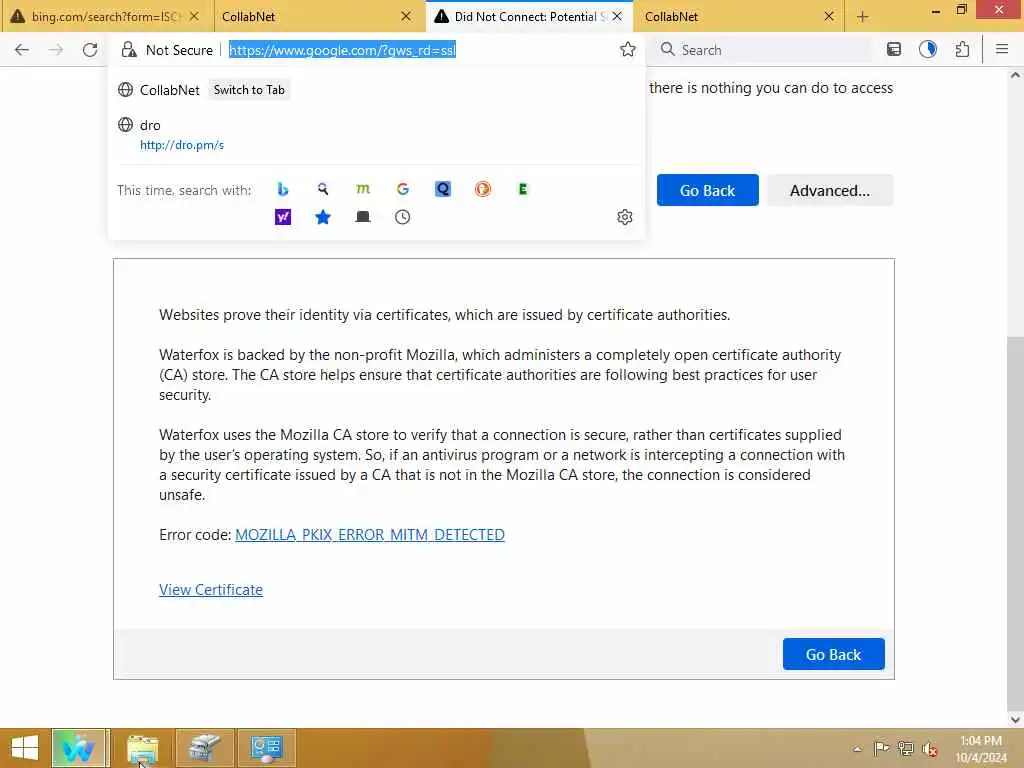
Task: Click the Go Back button in the details panel
Action: [x=833, y=654]
